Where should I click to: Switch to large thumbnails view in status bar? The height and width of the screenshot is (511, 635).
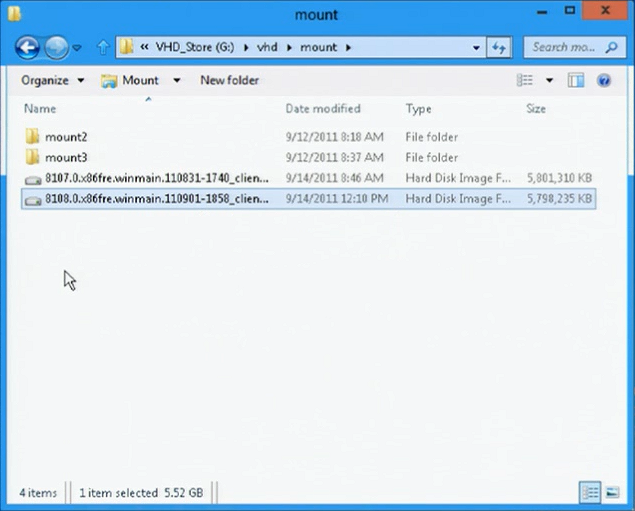coord(612,492)
